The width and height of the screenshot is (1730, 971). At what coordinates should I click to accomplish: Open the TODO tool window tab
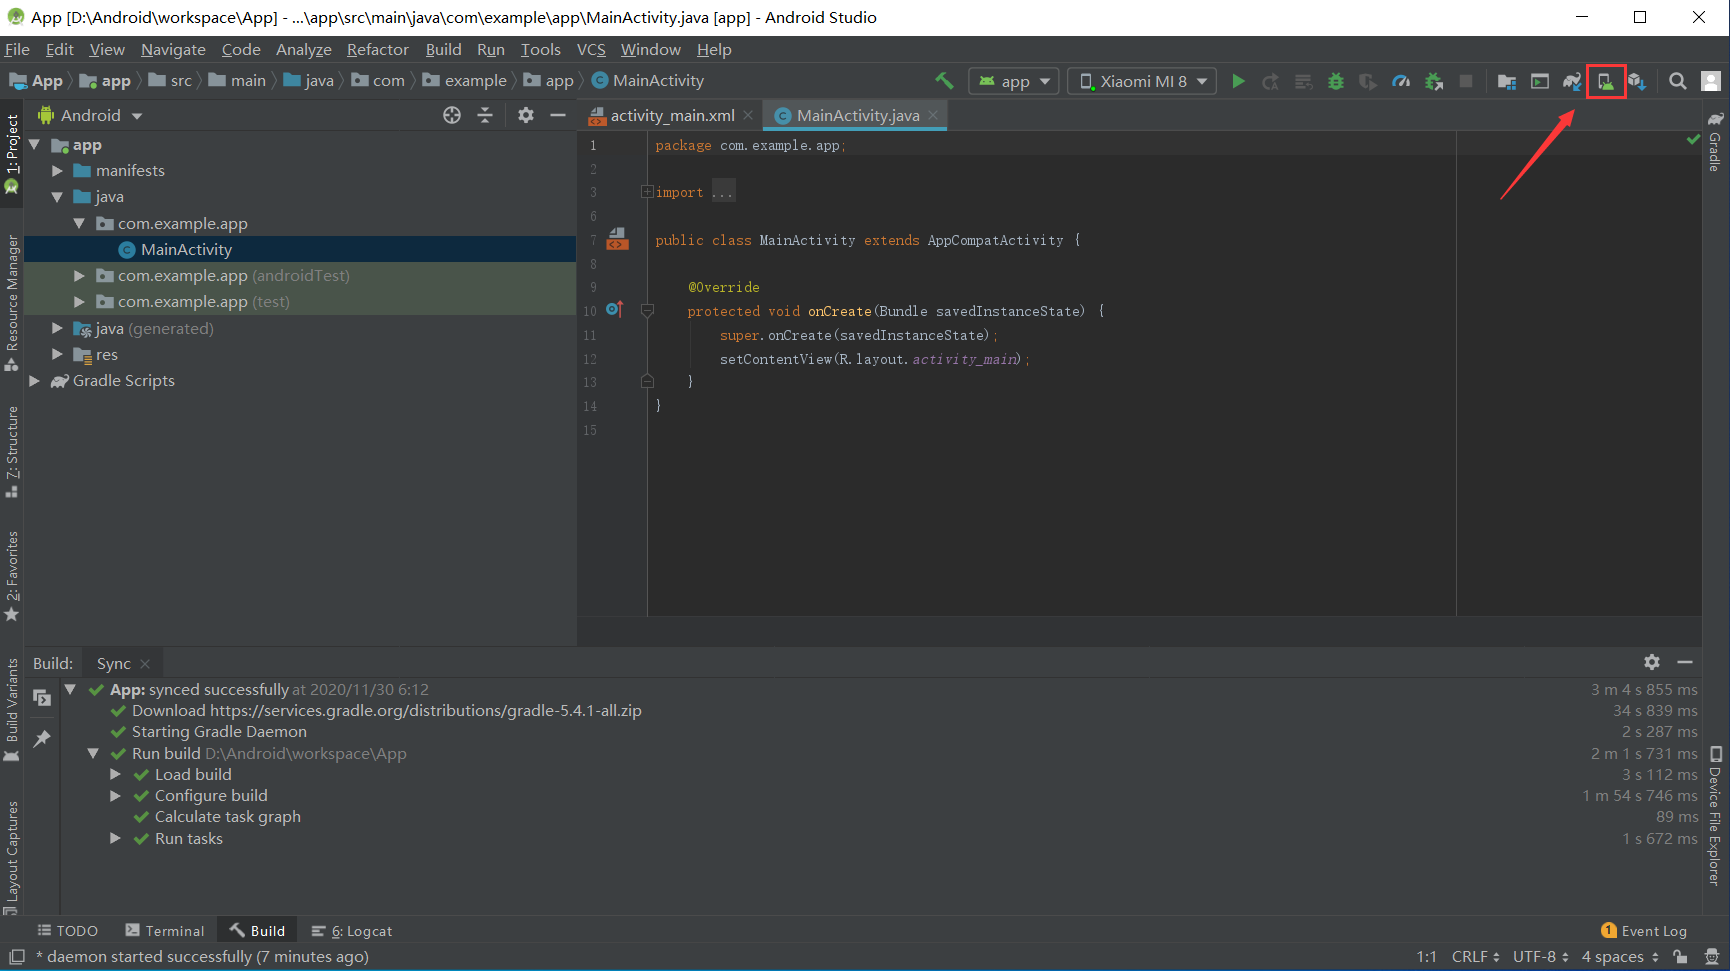(68, 931)
